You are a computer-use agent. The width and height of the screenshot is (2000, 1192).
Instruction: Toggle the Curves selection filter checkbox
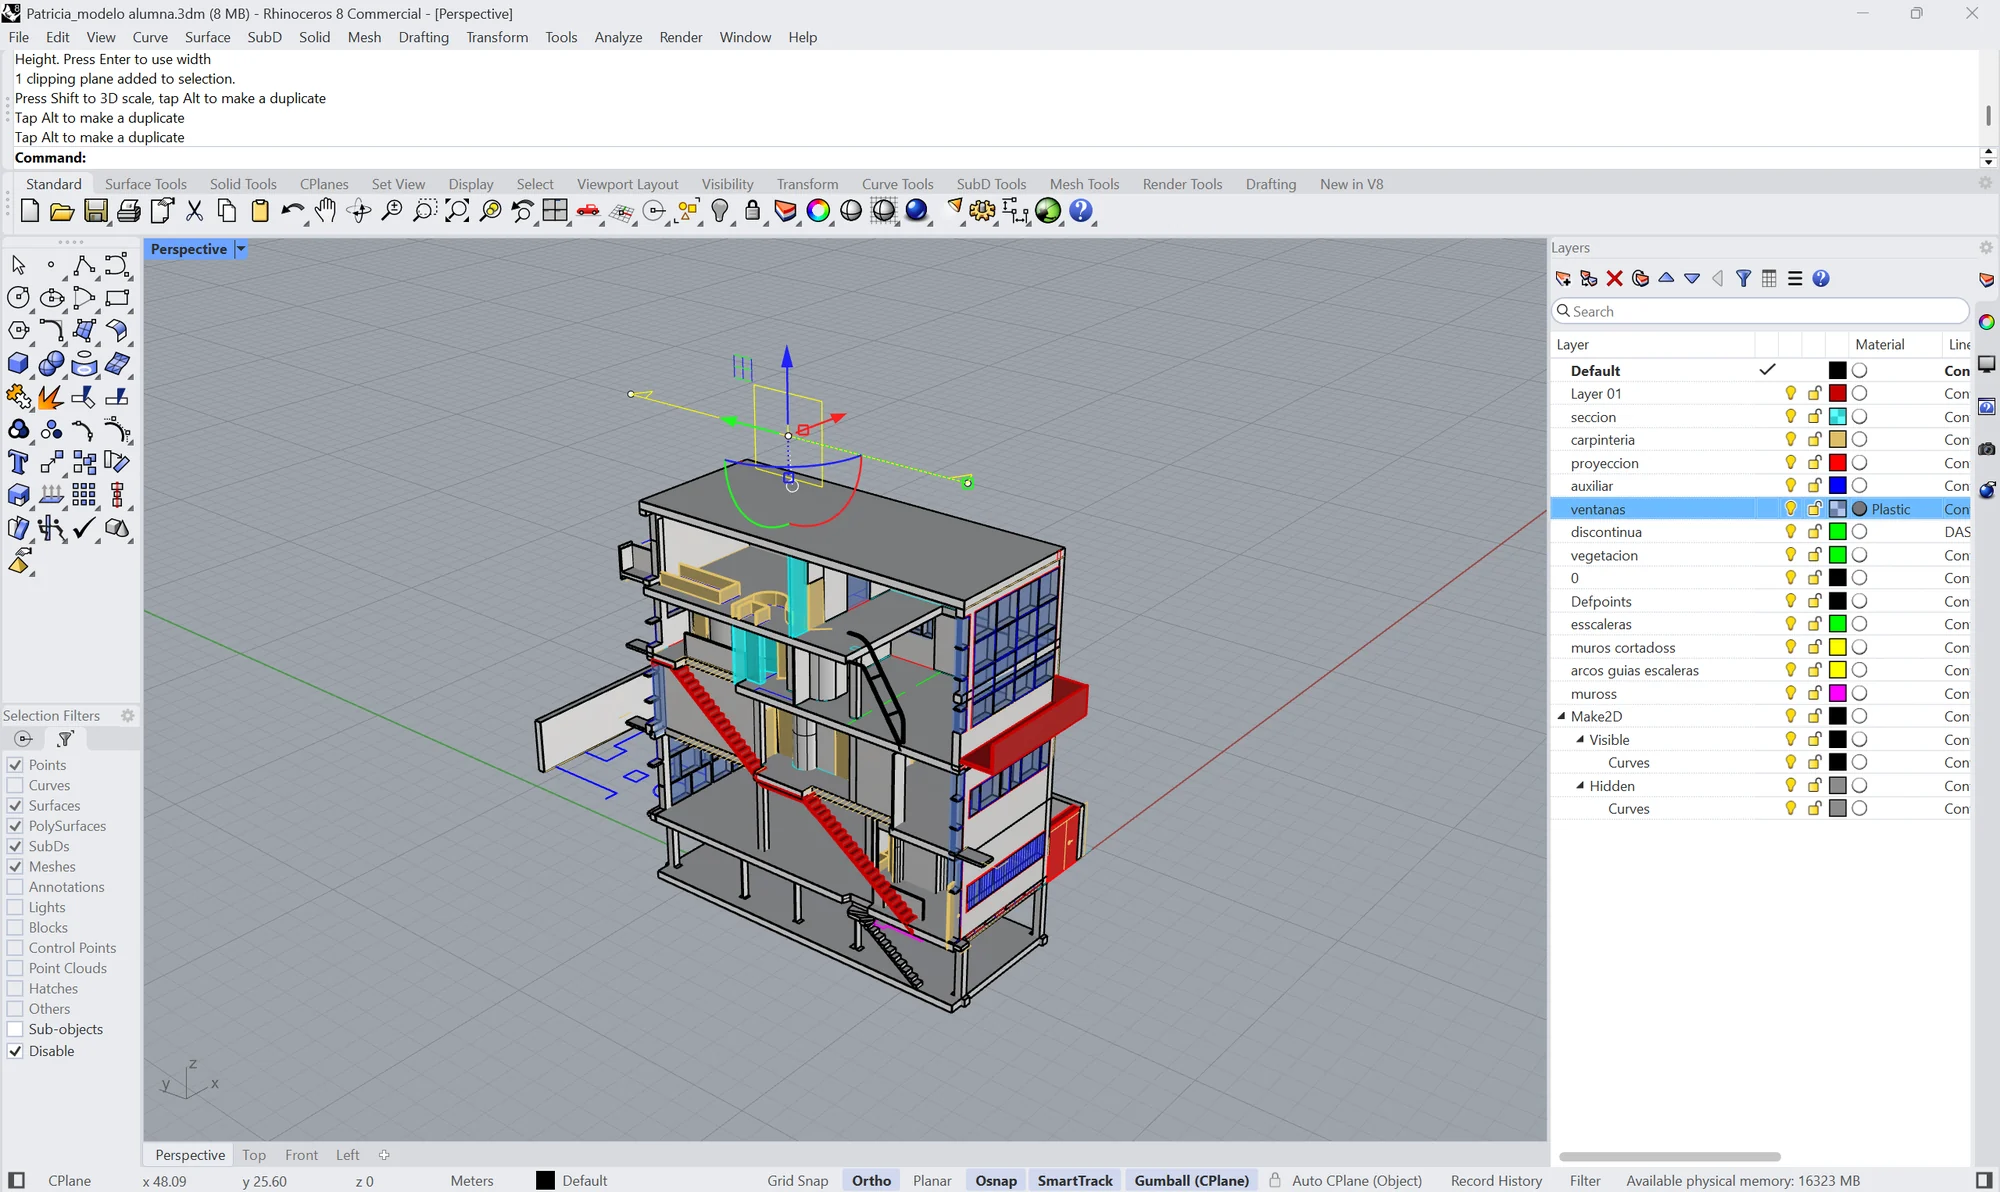tap(15, 785)
